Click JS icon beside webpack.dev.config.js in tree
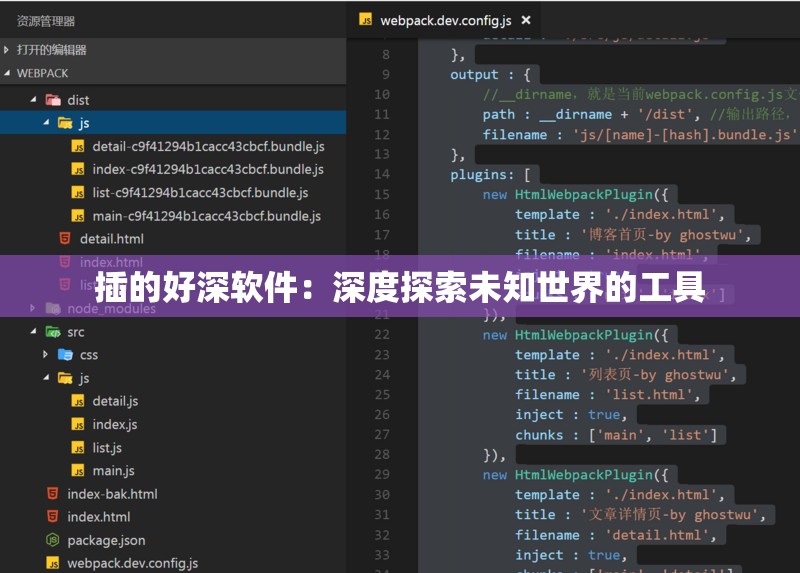The height and width of the screenshot is (573, 800). (x=53, y=563)
